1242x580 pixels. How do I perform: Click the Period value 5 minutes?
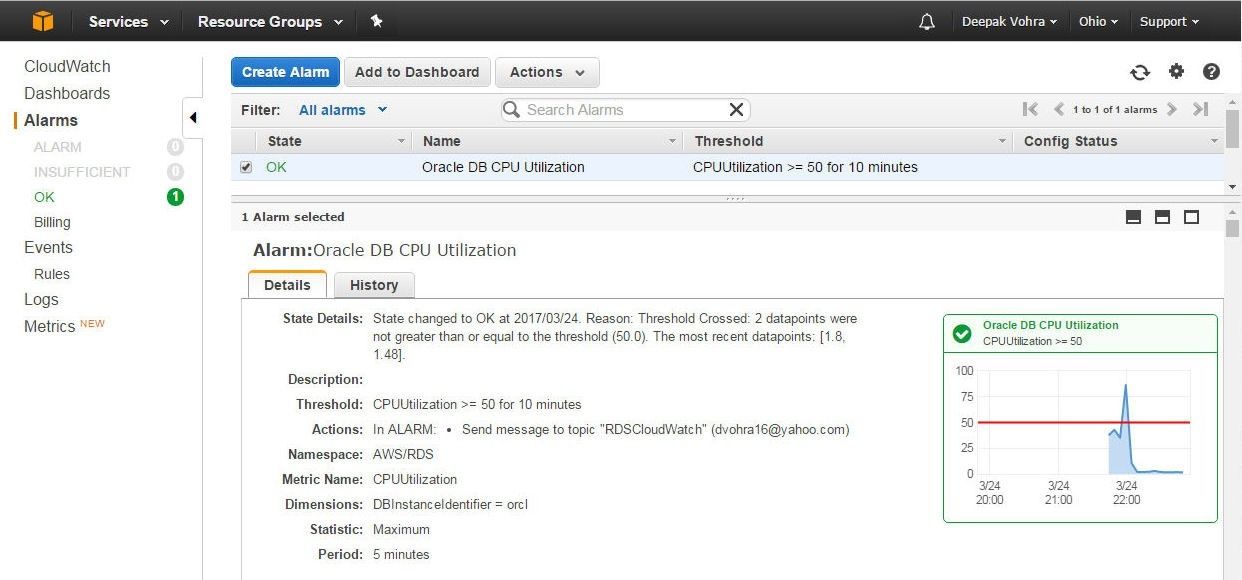tap(401, 554)
